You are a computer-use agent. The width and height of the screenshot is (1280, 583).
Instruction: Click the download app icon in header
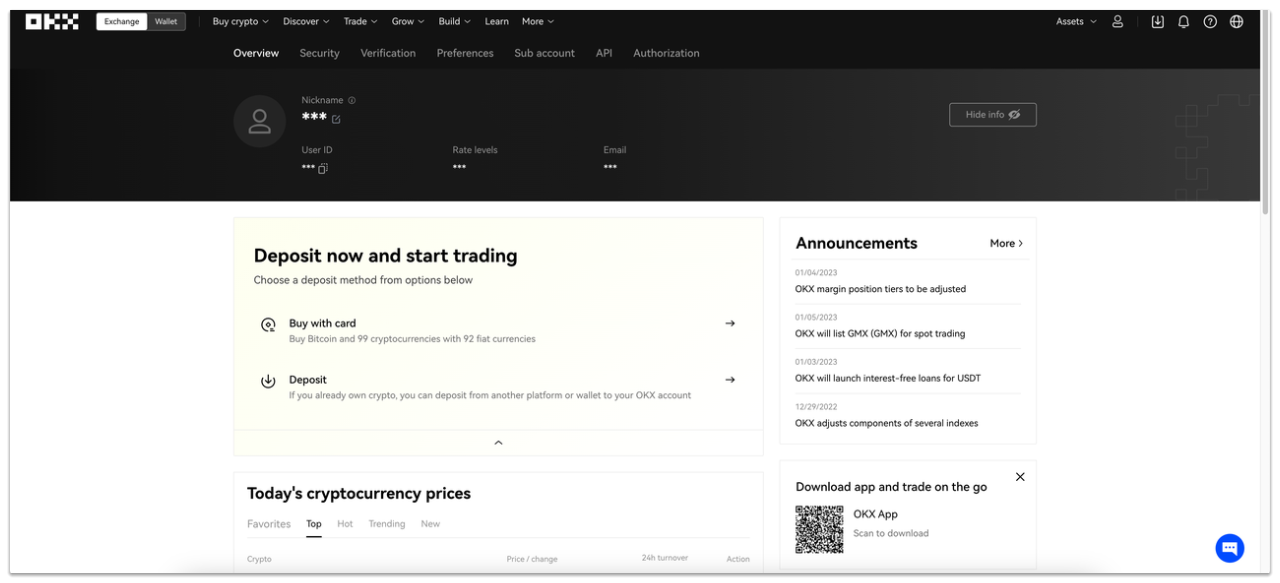[1158, 22]
